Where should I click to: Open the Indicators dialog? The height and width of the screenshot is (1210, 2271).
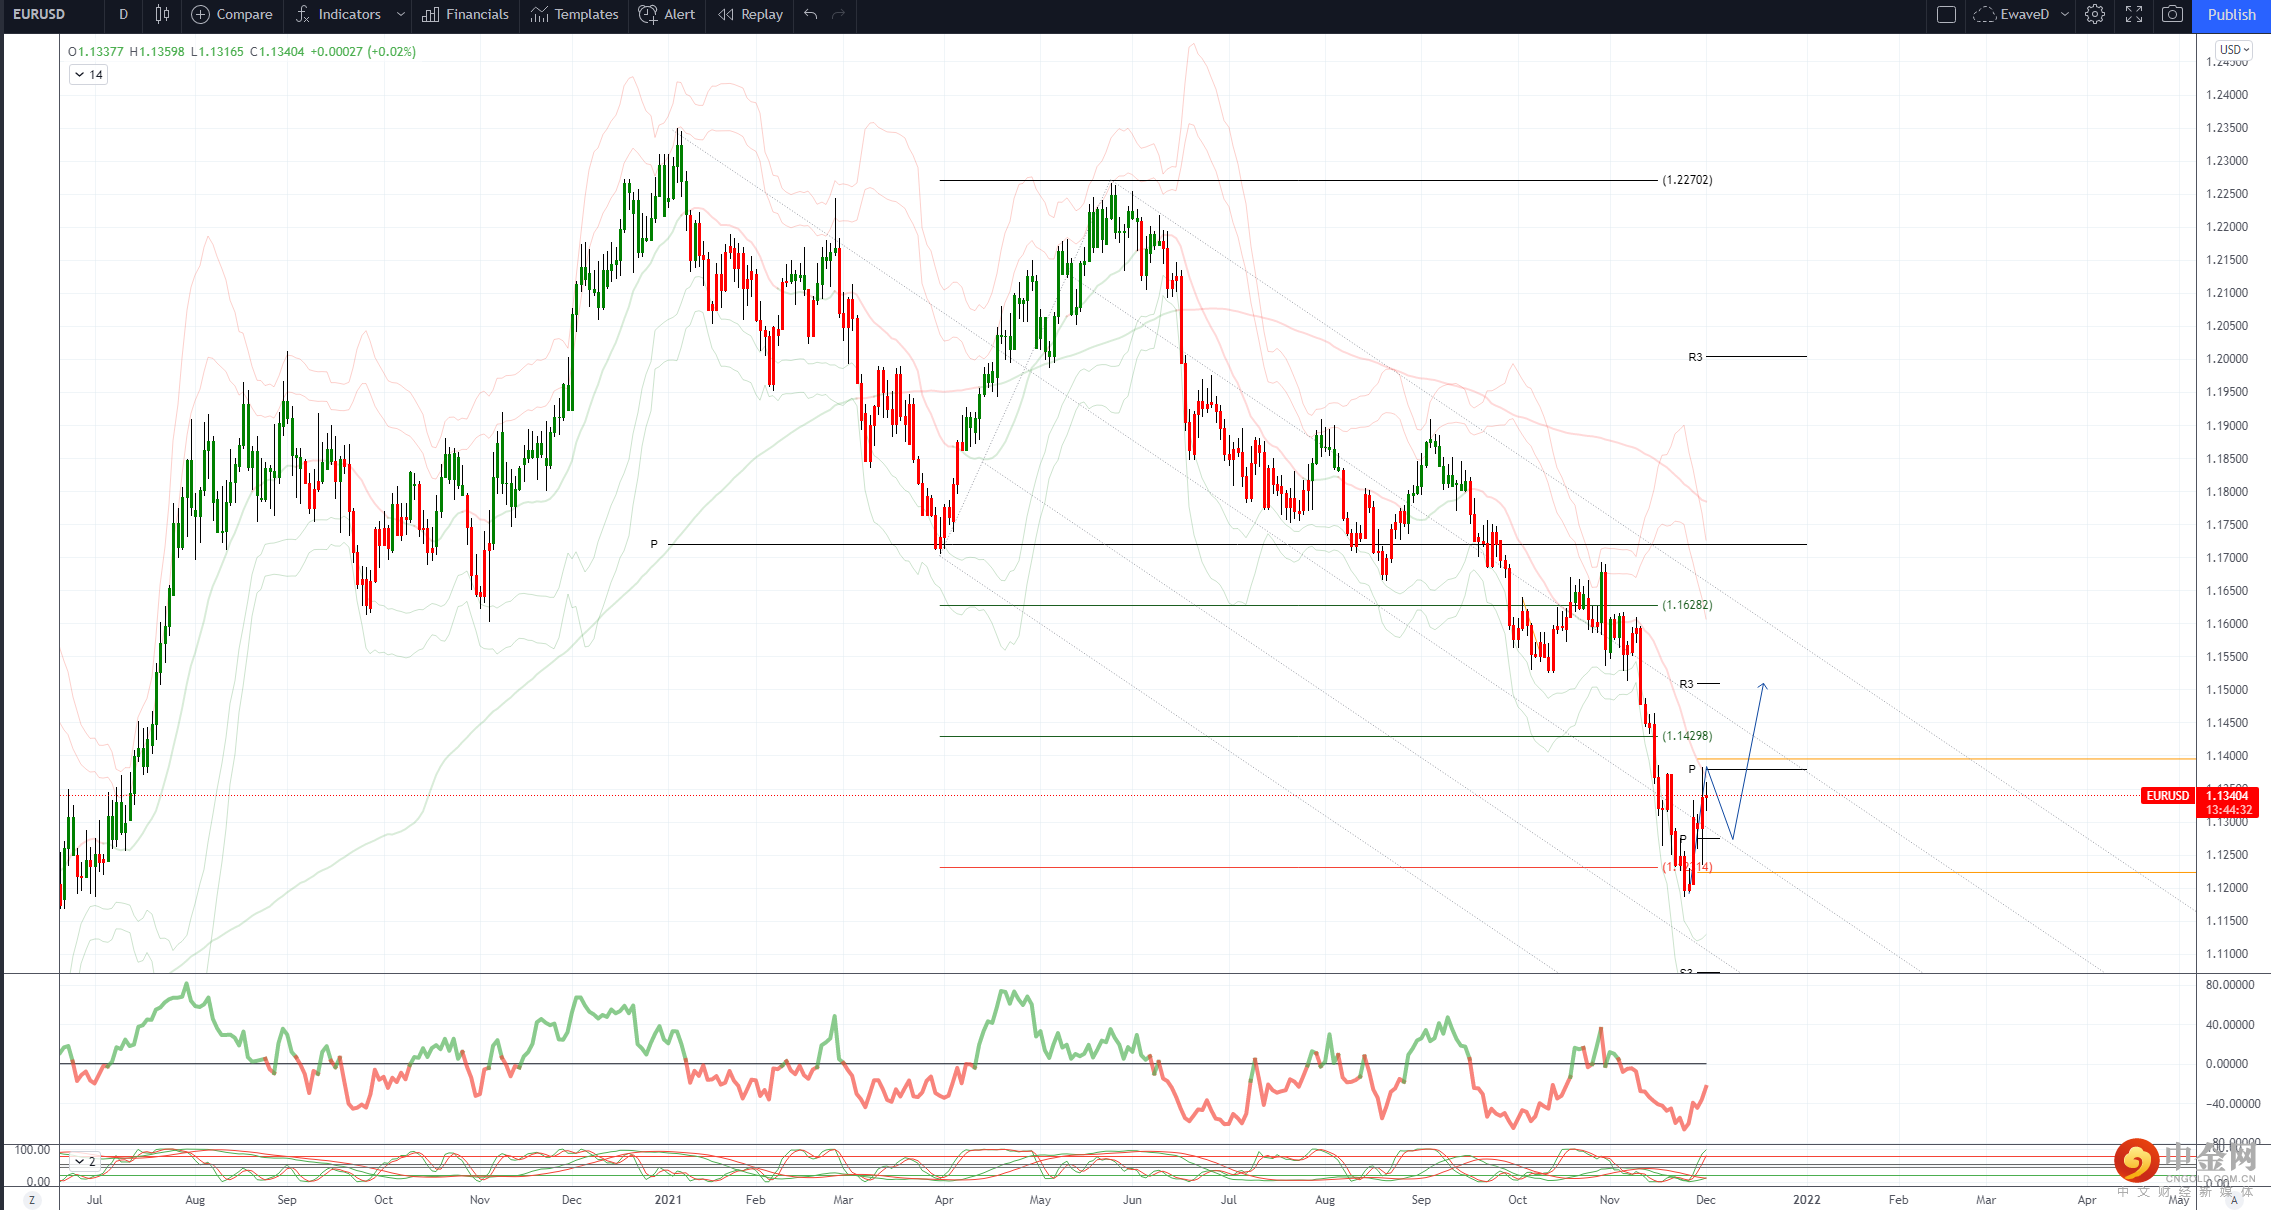tap(338, 14)
